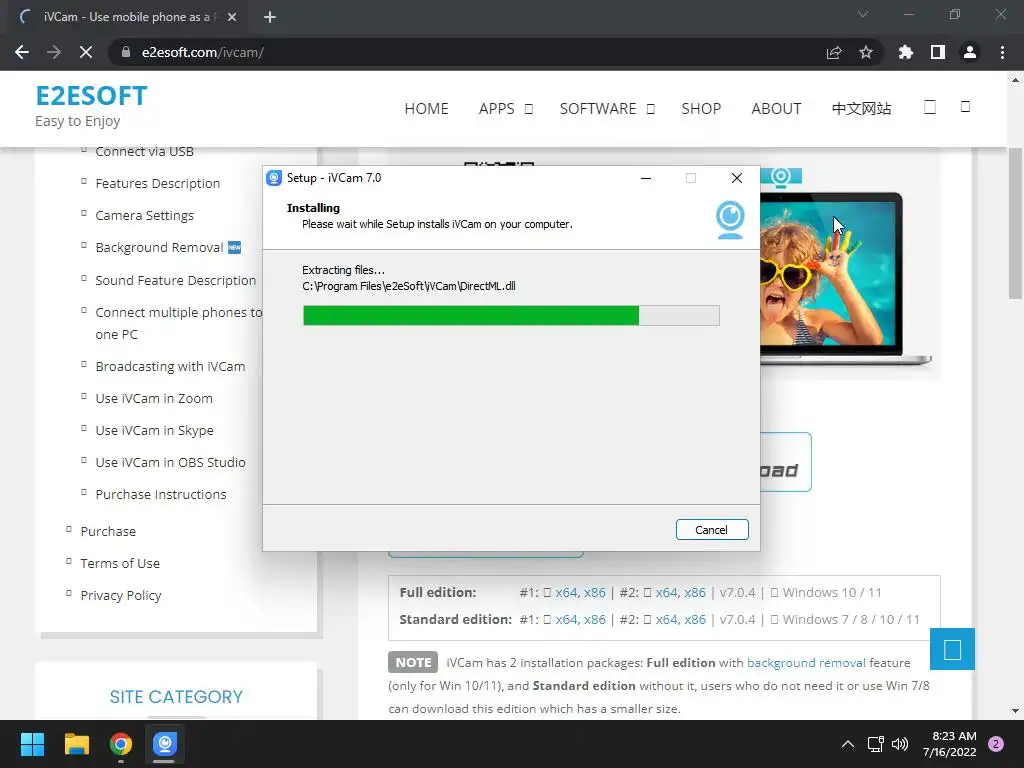Open the Purchase sidebar item
This screenshot has width=1024, height=768.
coord(108,532)
